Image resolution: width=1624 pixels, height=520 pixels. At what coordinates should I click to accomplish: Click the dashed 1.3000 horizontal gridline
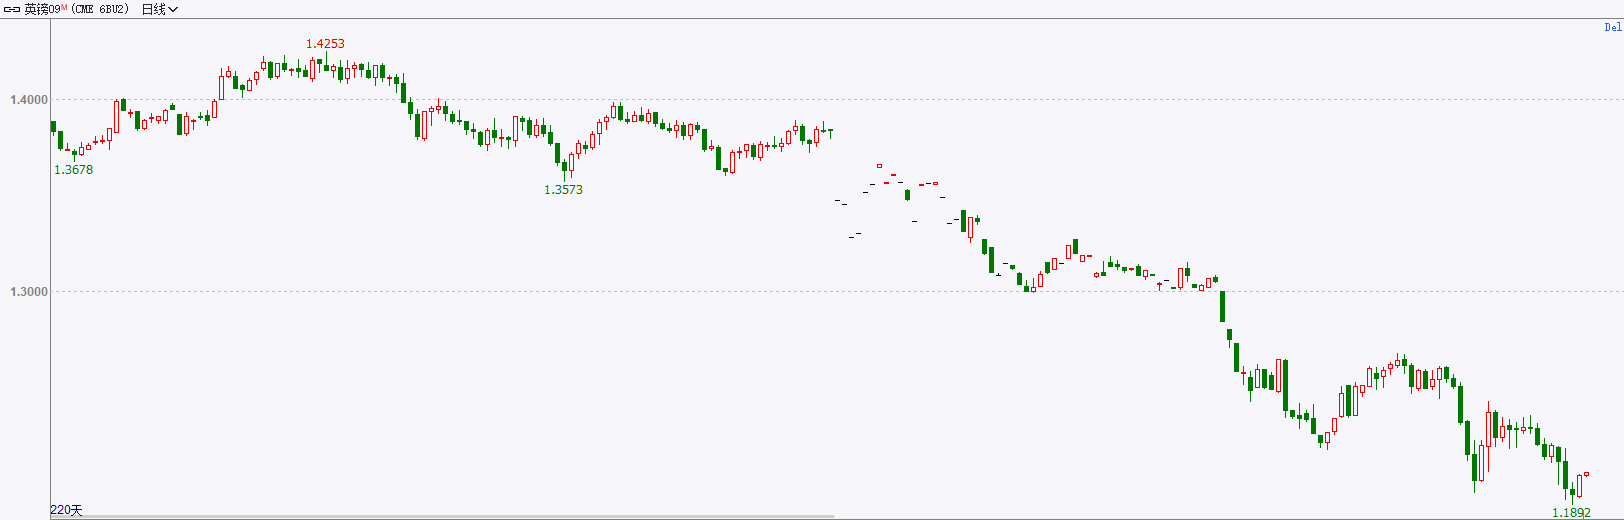[x=836, y=292]
